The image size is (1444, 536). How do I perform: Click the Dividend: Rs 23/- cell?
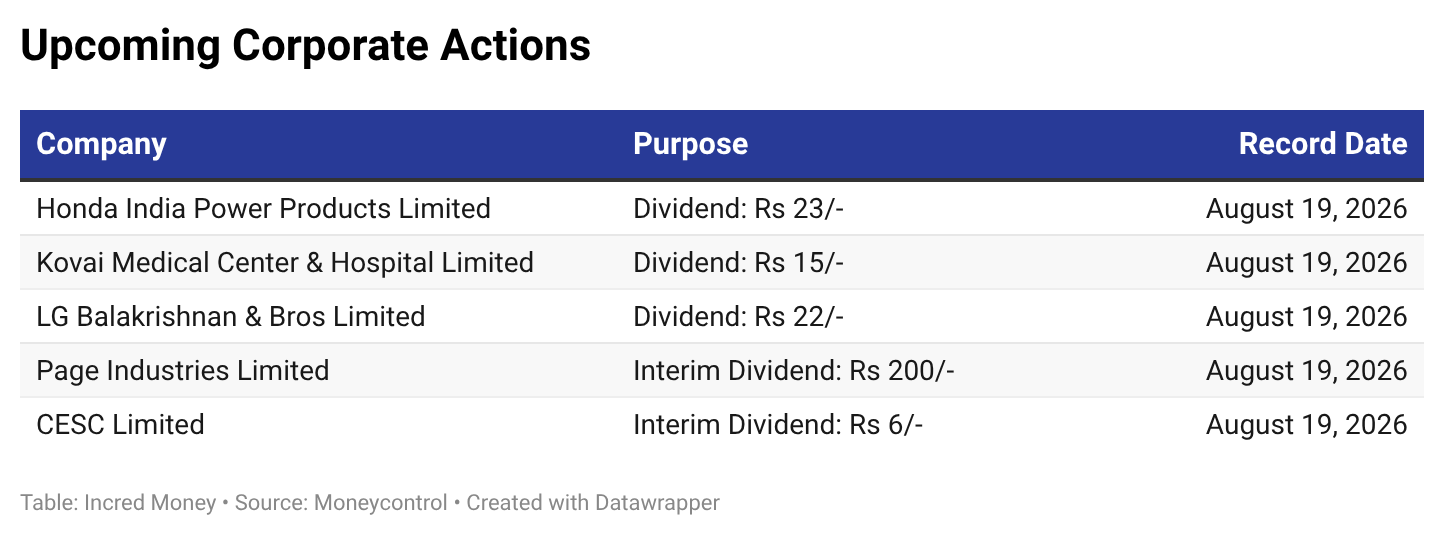(739, 209)
